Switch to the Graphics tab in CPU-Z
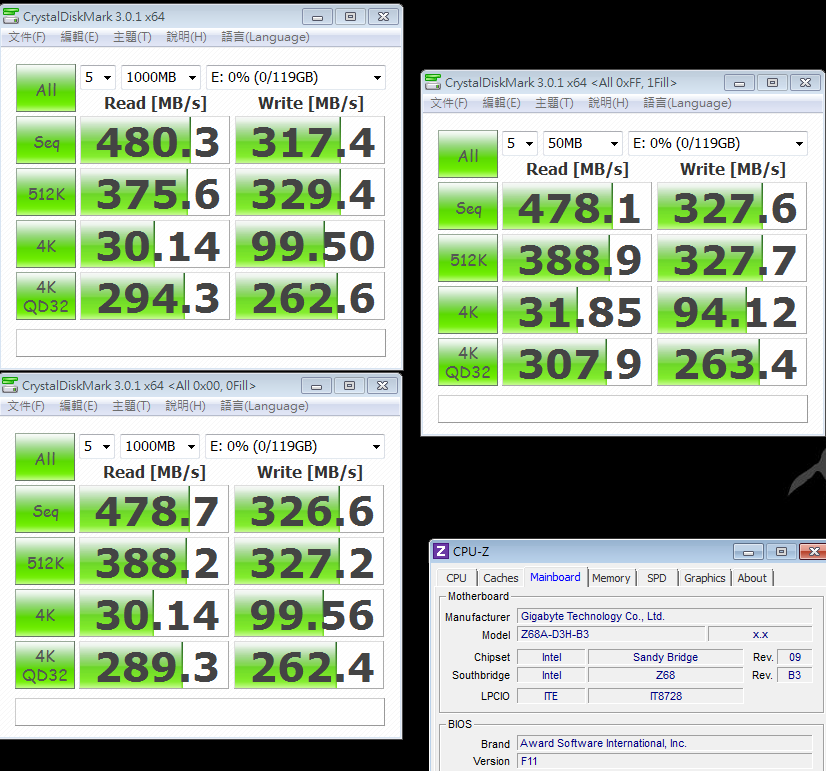The image size is (826, 771). pyautogui.click(x=705, y=578)
